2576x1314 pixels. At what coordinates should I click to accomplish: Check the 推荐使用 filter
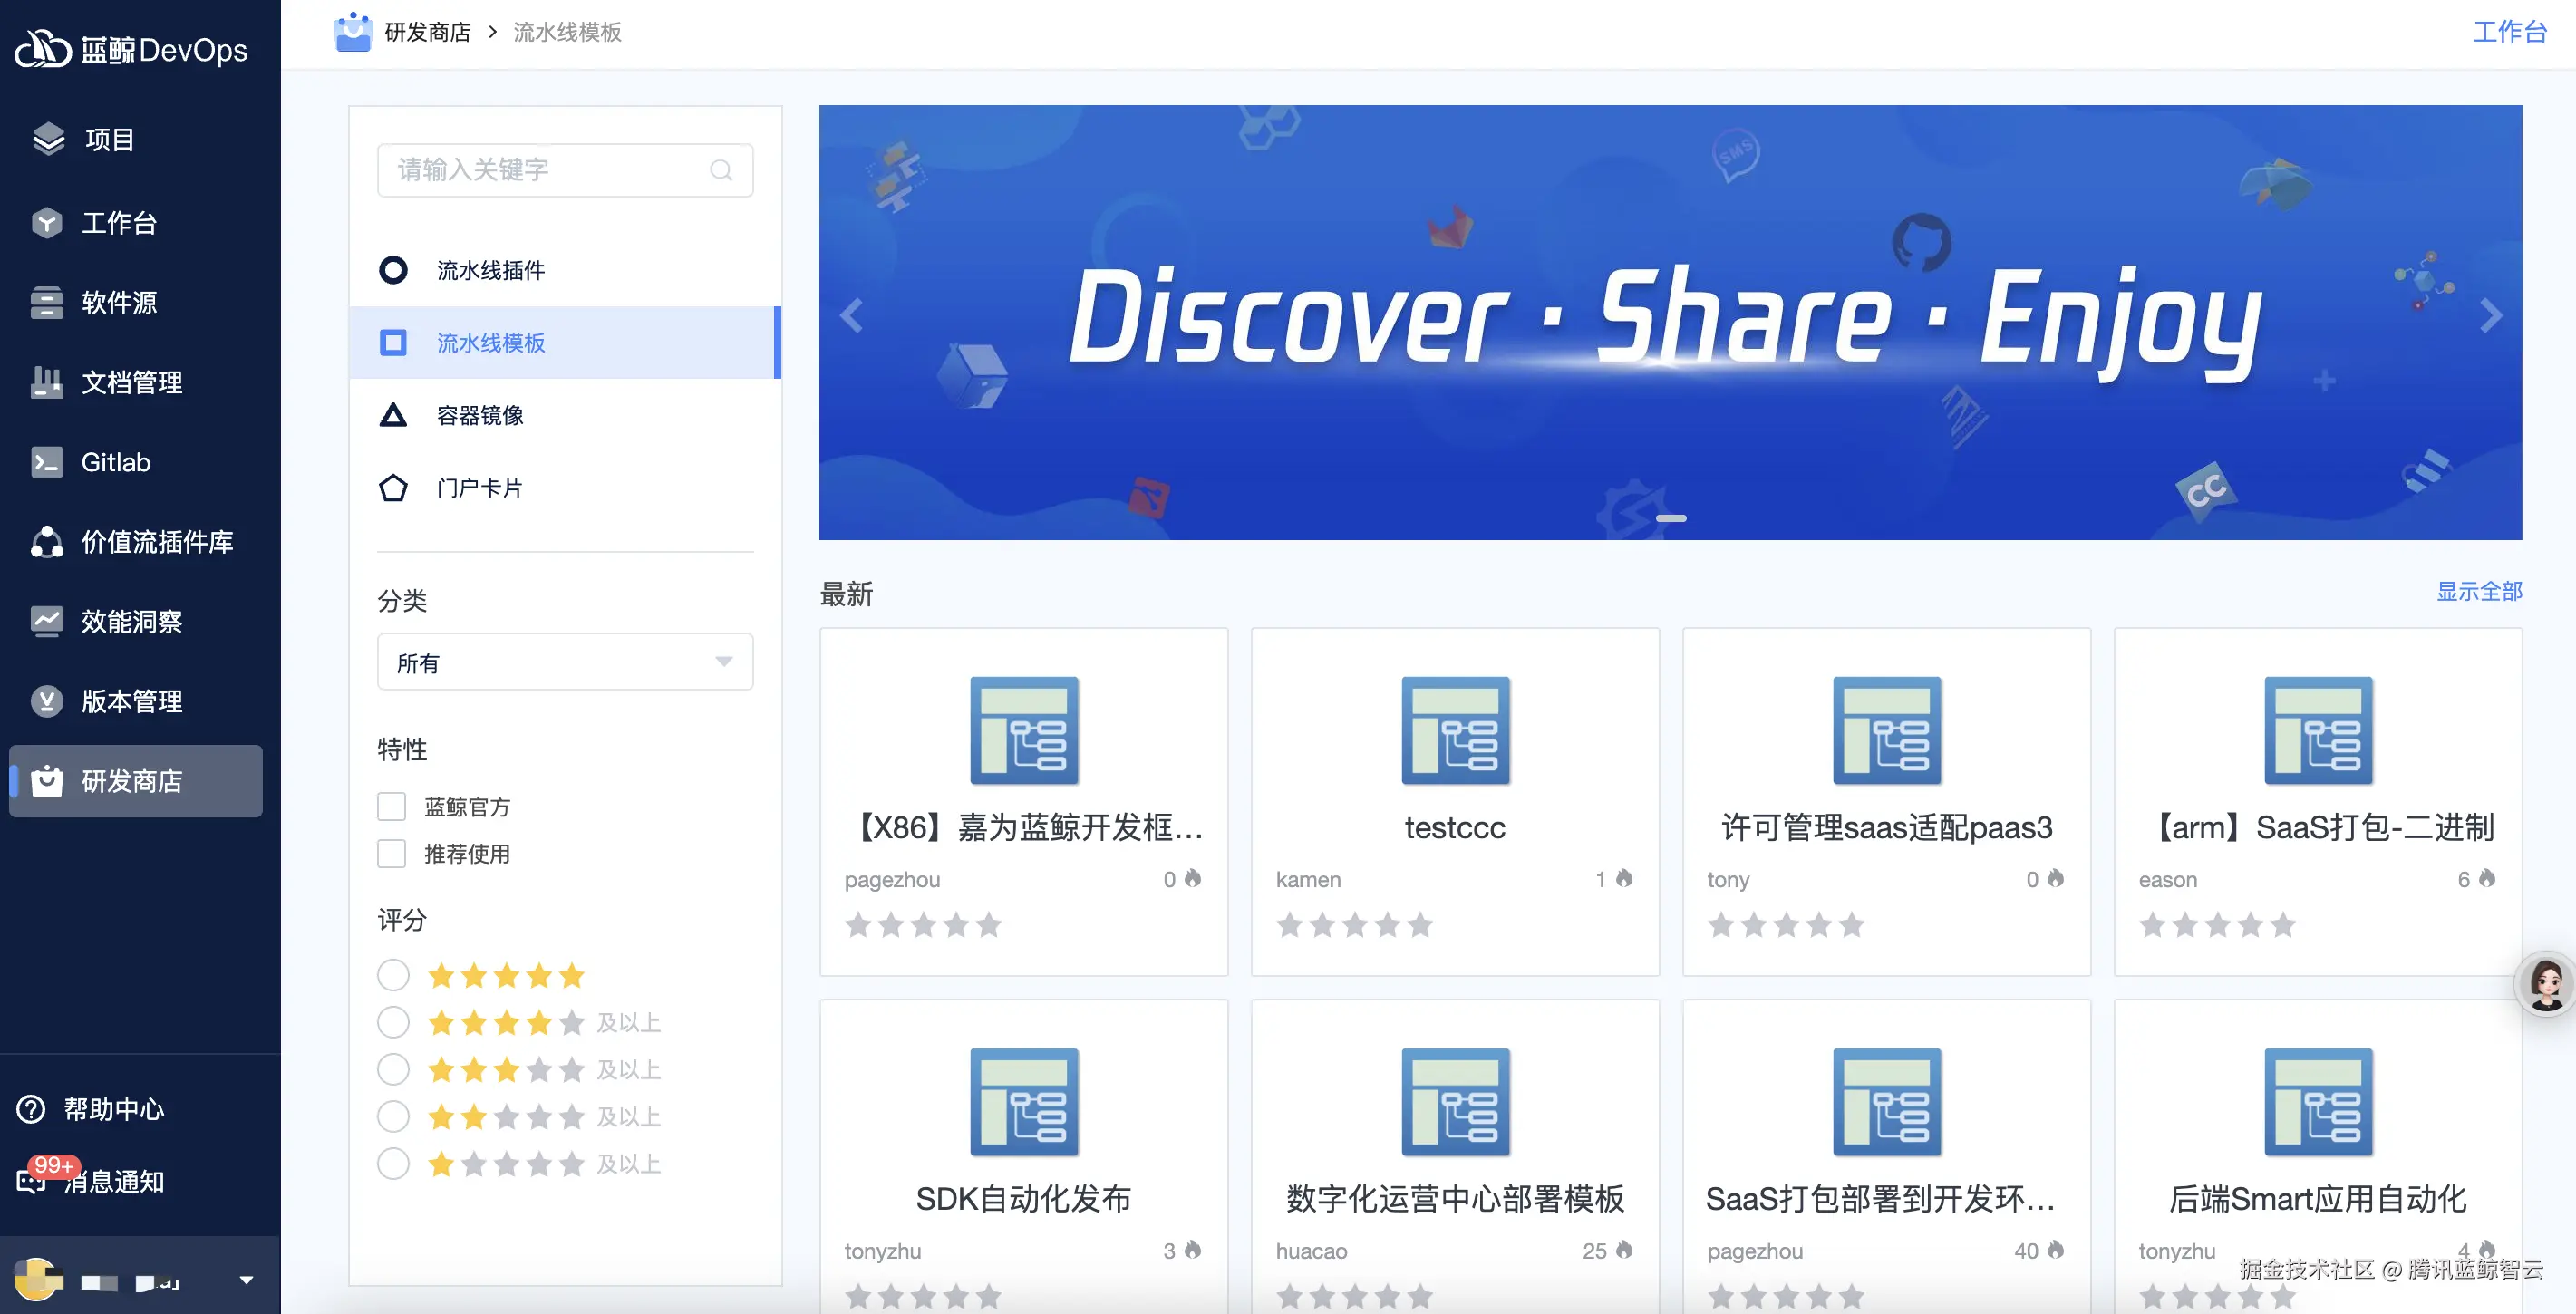pos(392,853)
